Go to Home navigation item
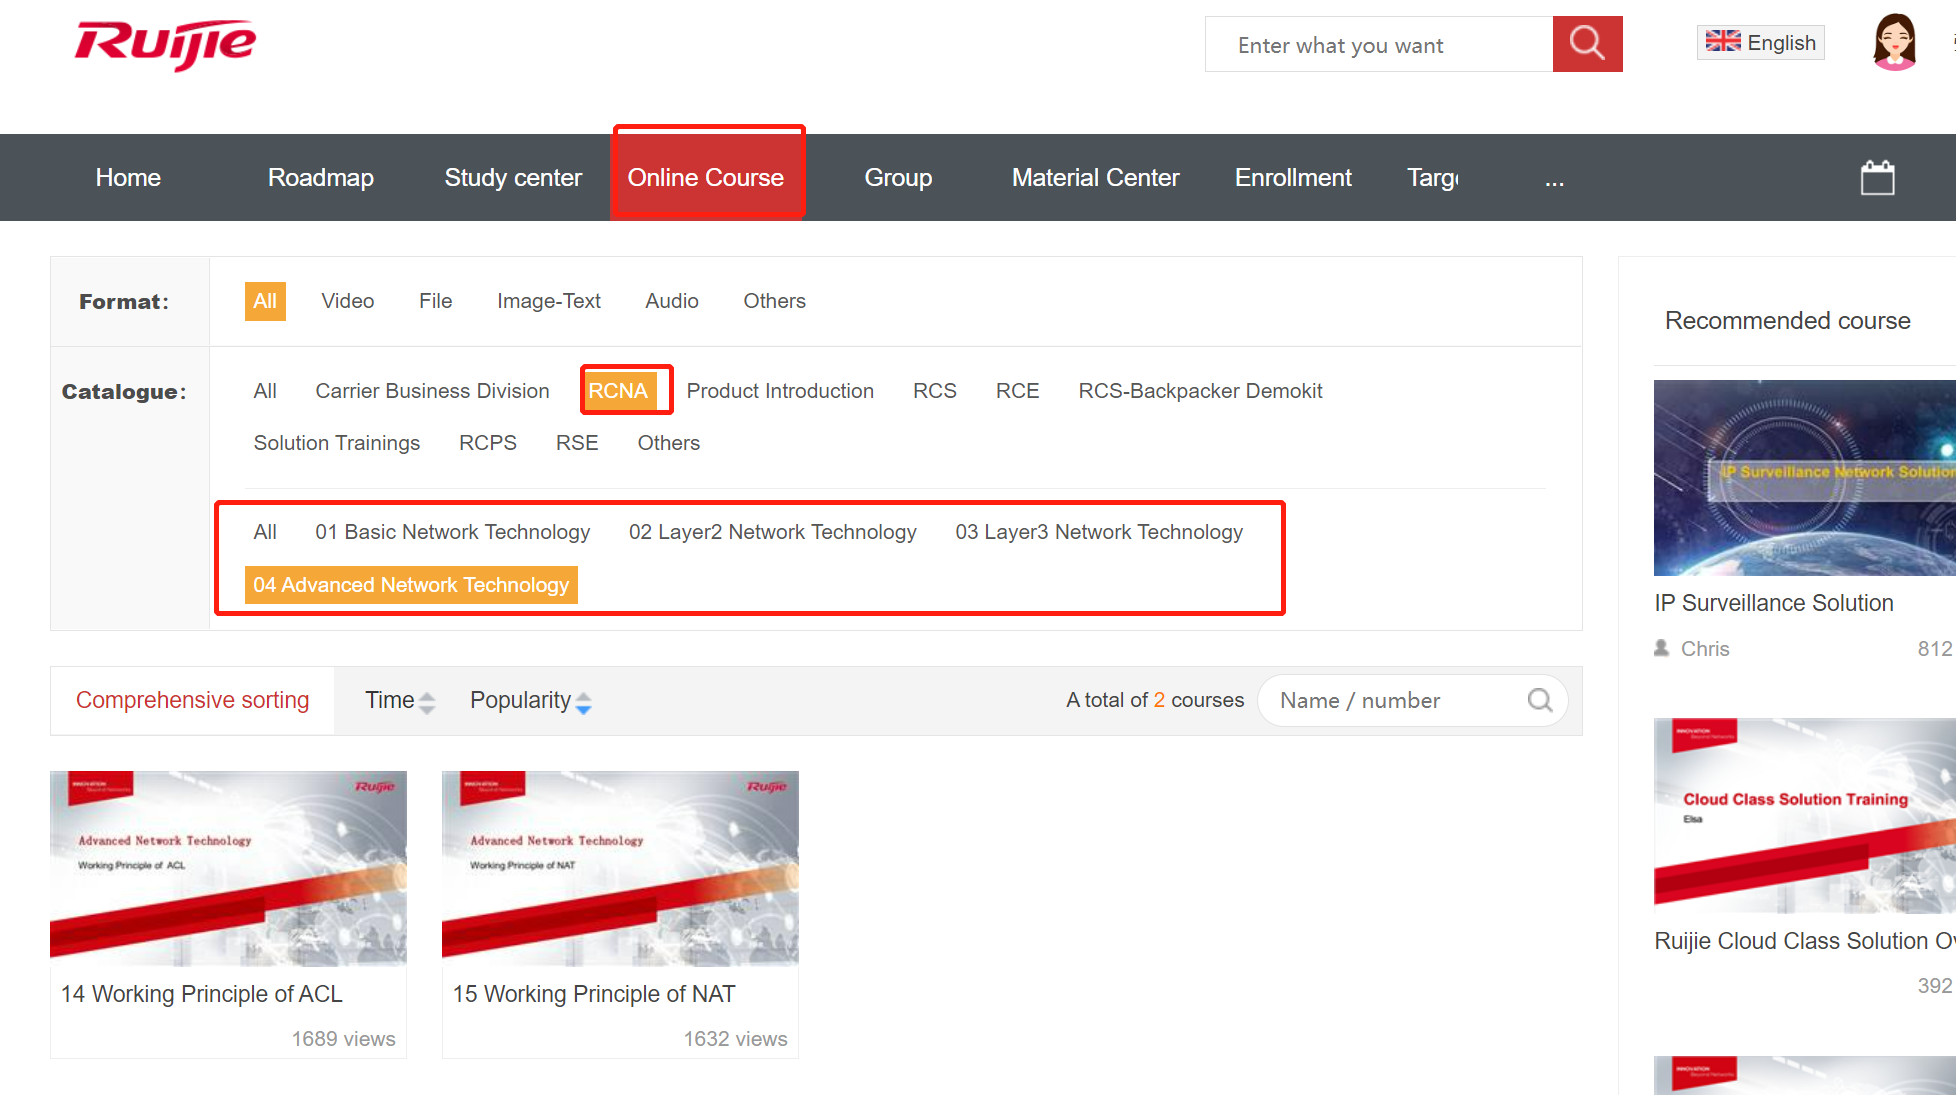Viewport: 1956px width, 1095px height. 128,178
